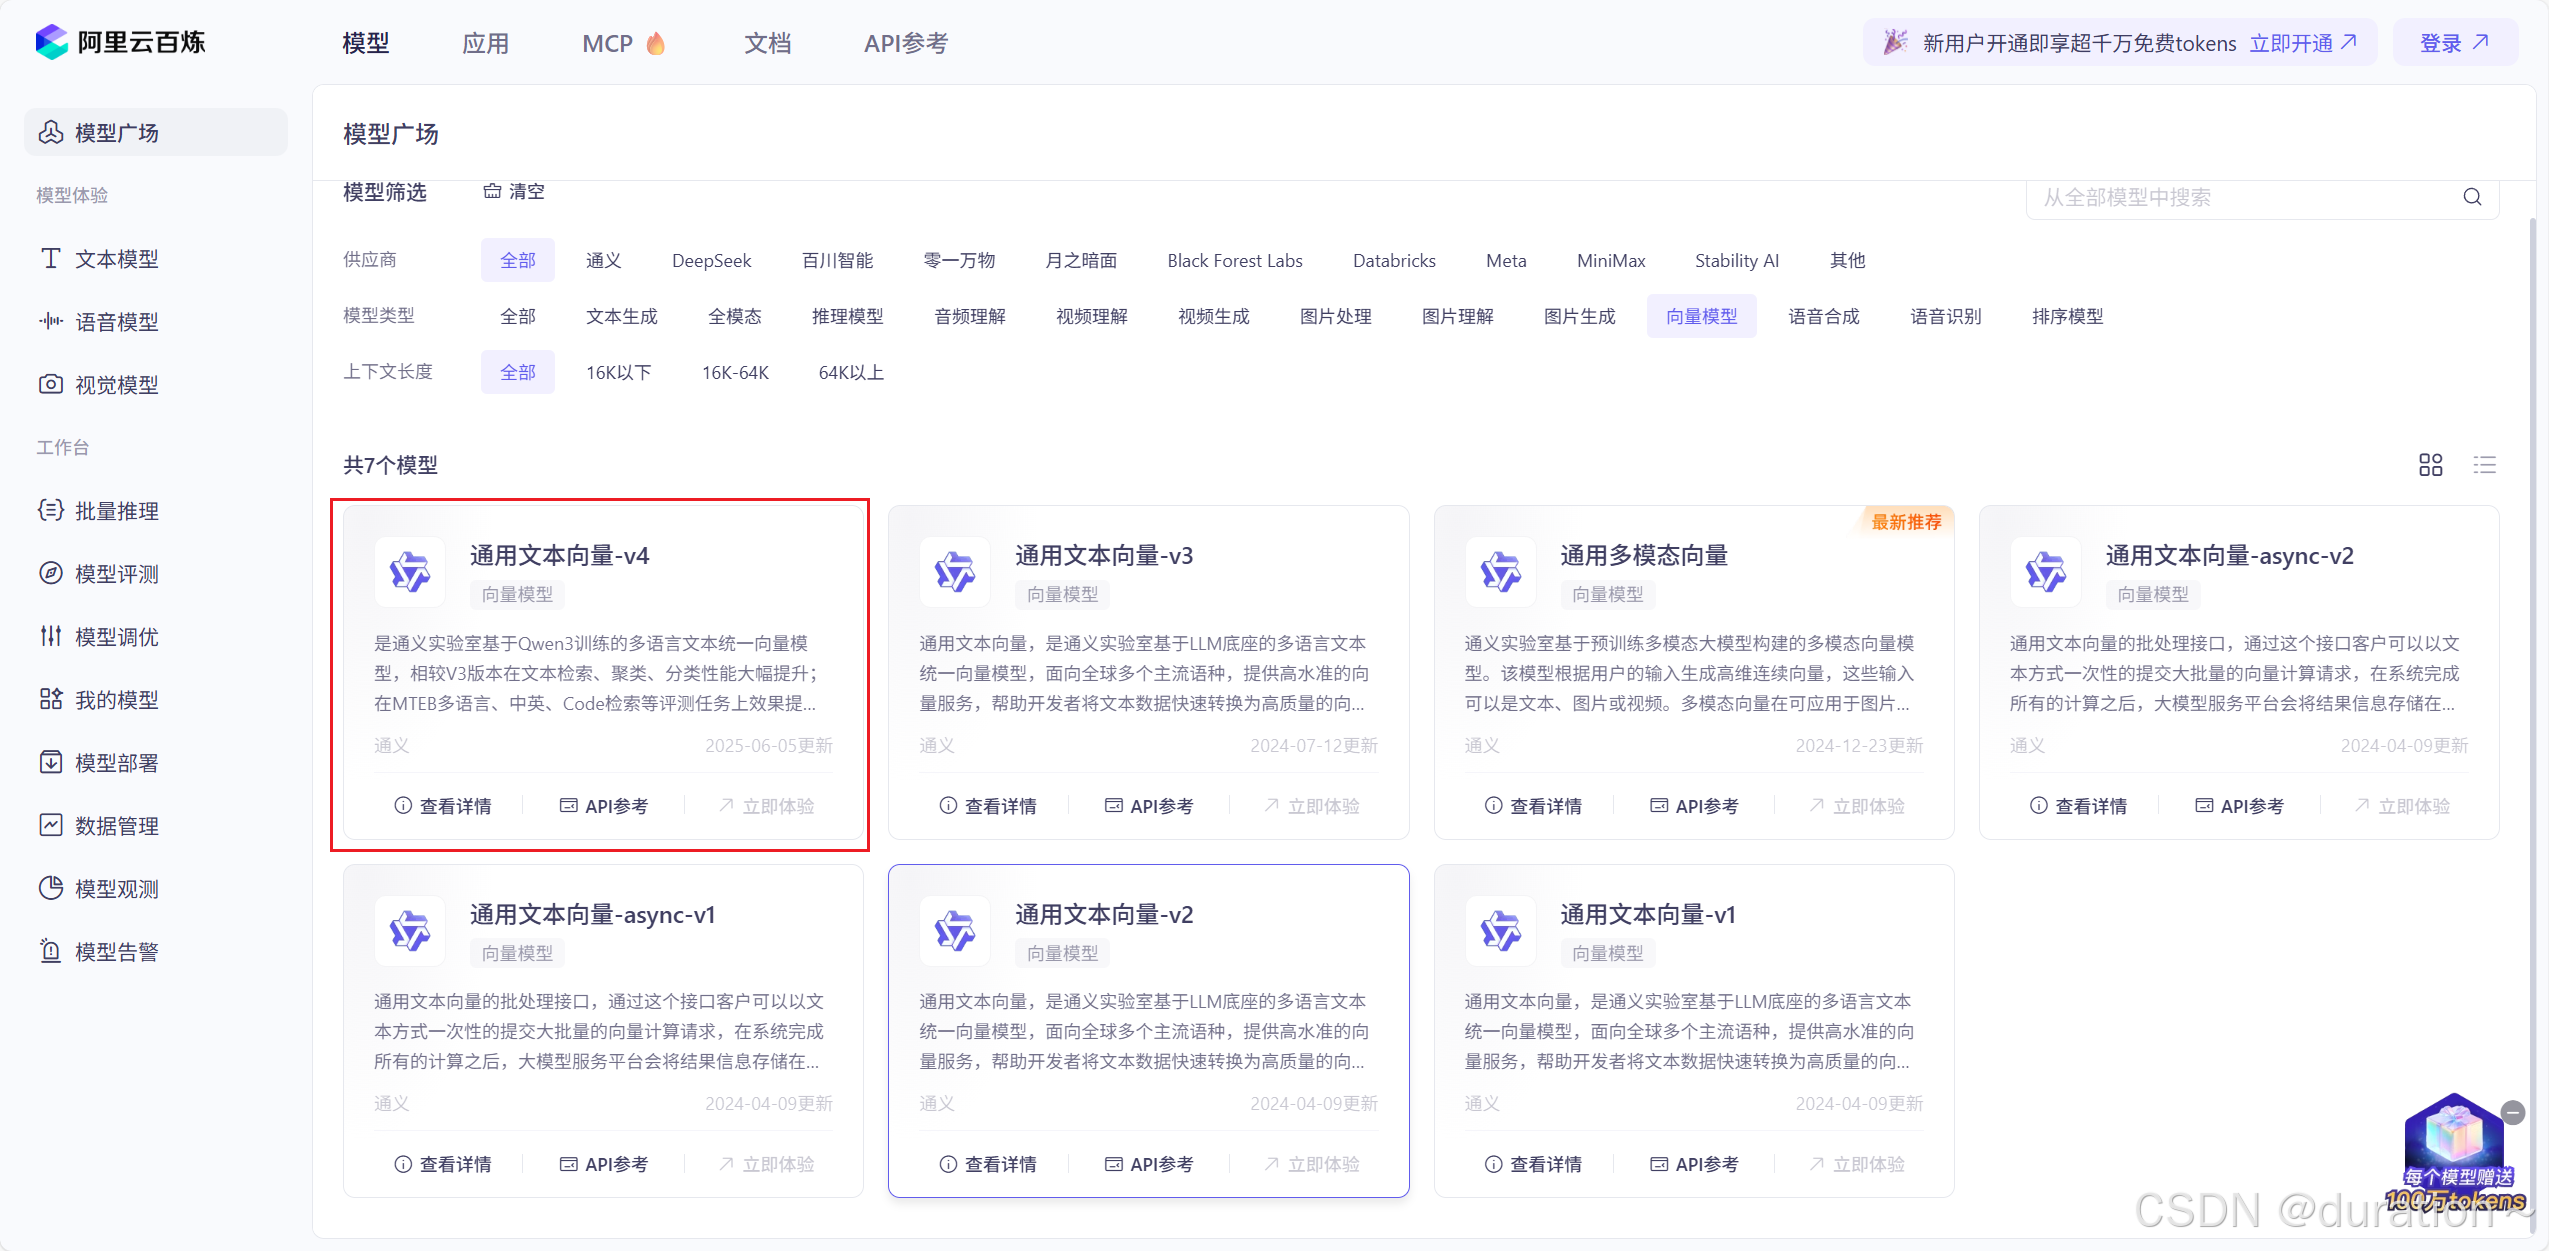Click the 清空 filter icon

[x=492, y=191]
